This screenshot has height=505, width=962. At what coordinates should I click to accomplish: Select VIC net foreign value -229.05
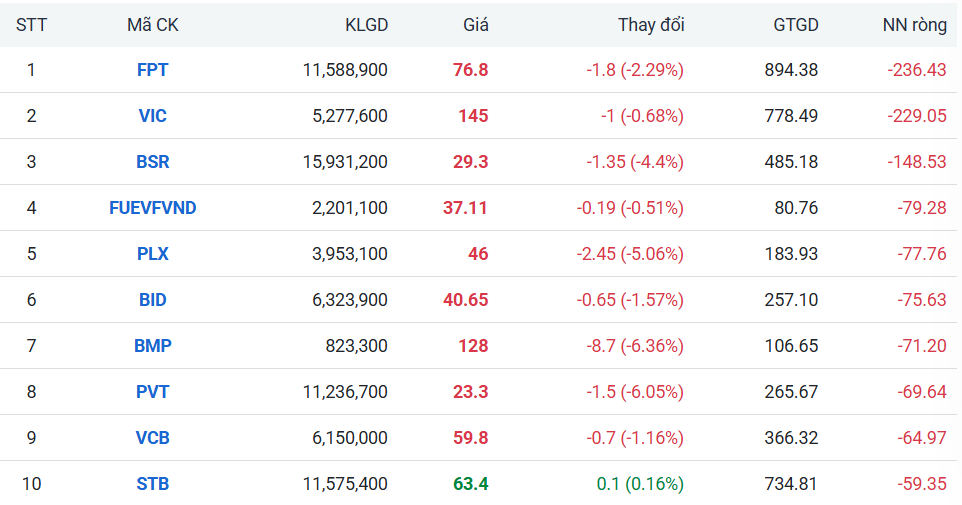pyautogui.click(x=917, y=116)
